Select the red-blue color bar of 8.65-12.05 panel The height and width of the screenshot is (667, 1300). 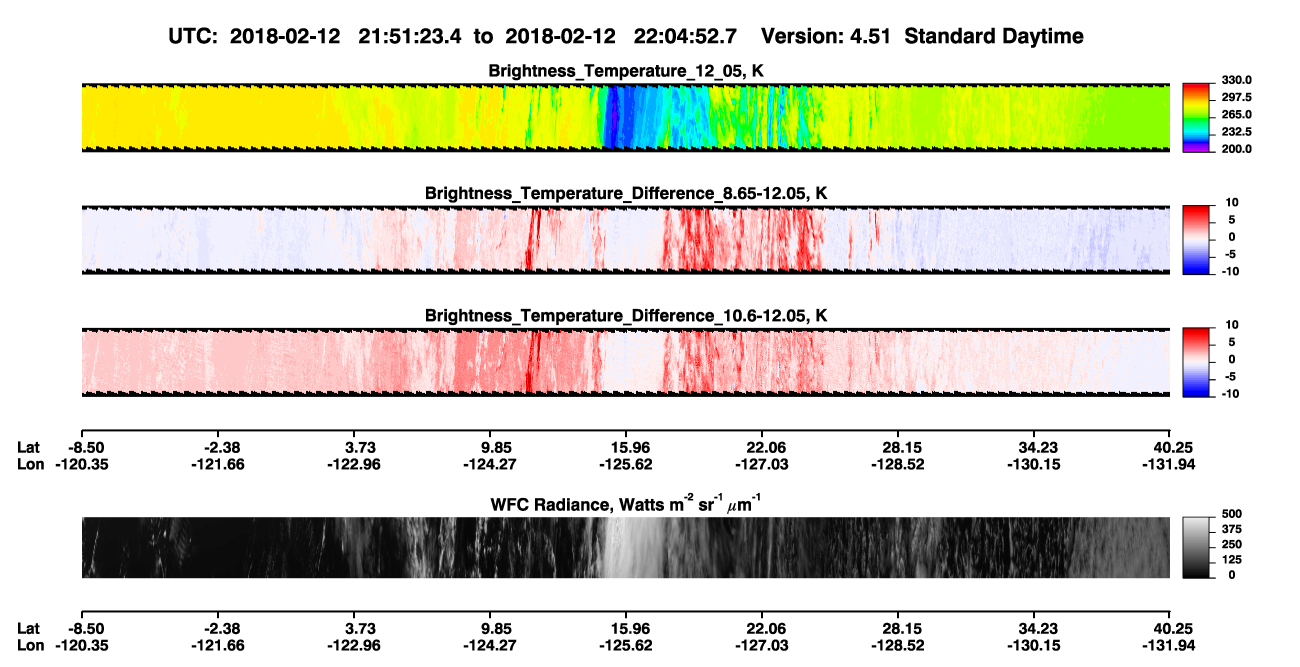[1197, 240]
